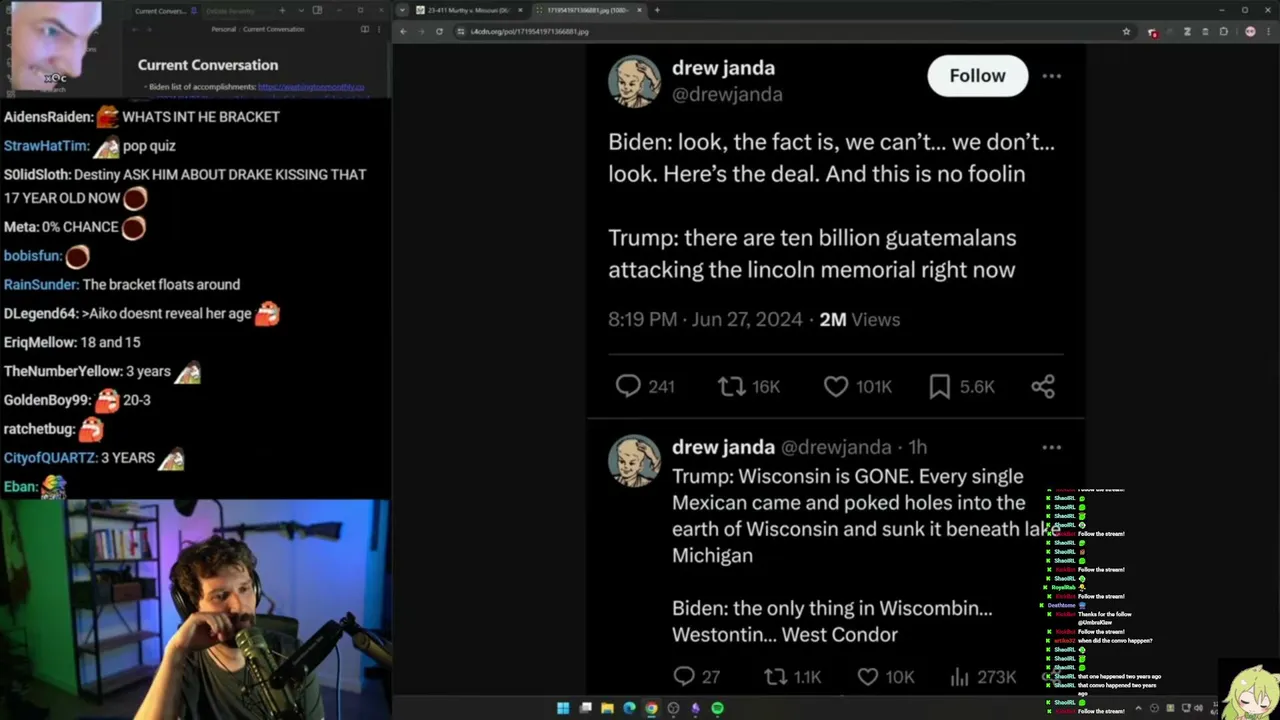Click the CityofQUARTZ chat username
1280x720 pixels.
click(x=50, y=458)
